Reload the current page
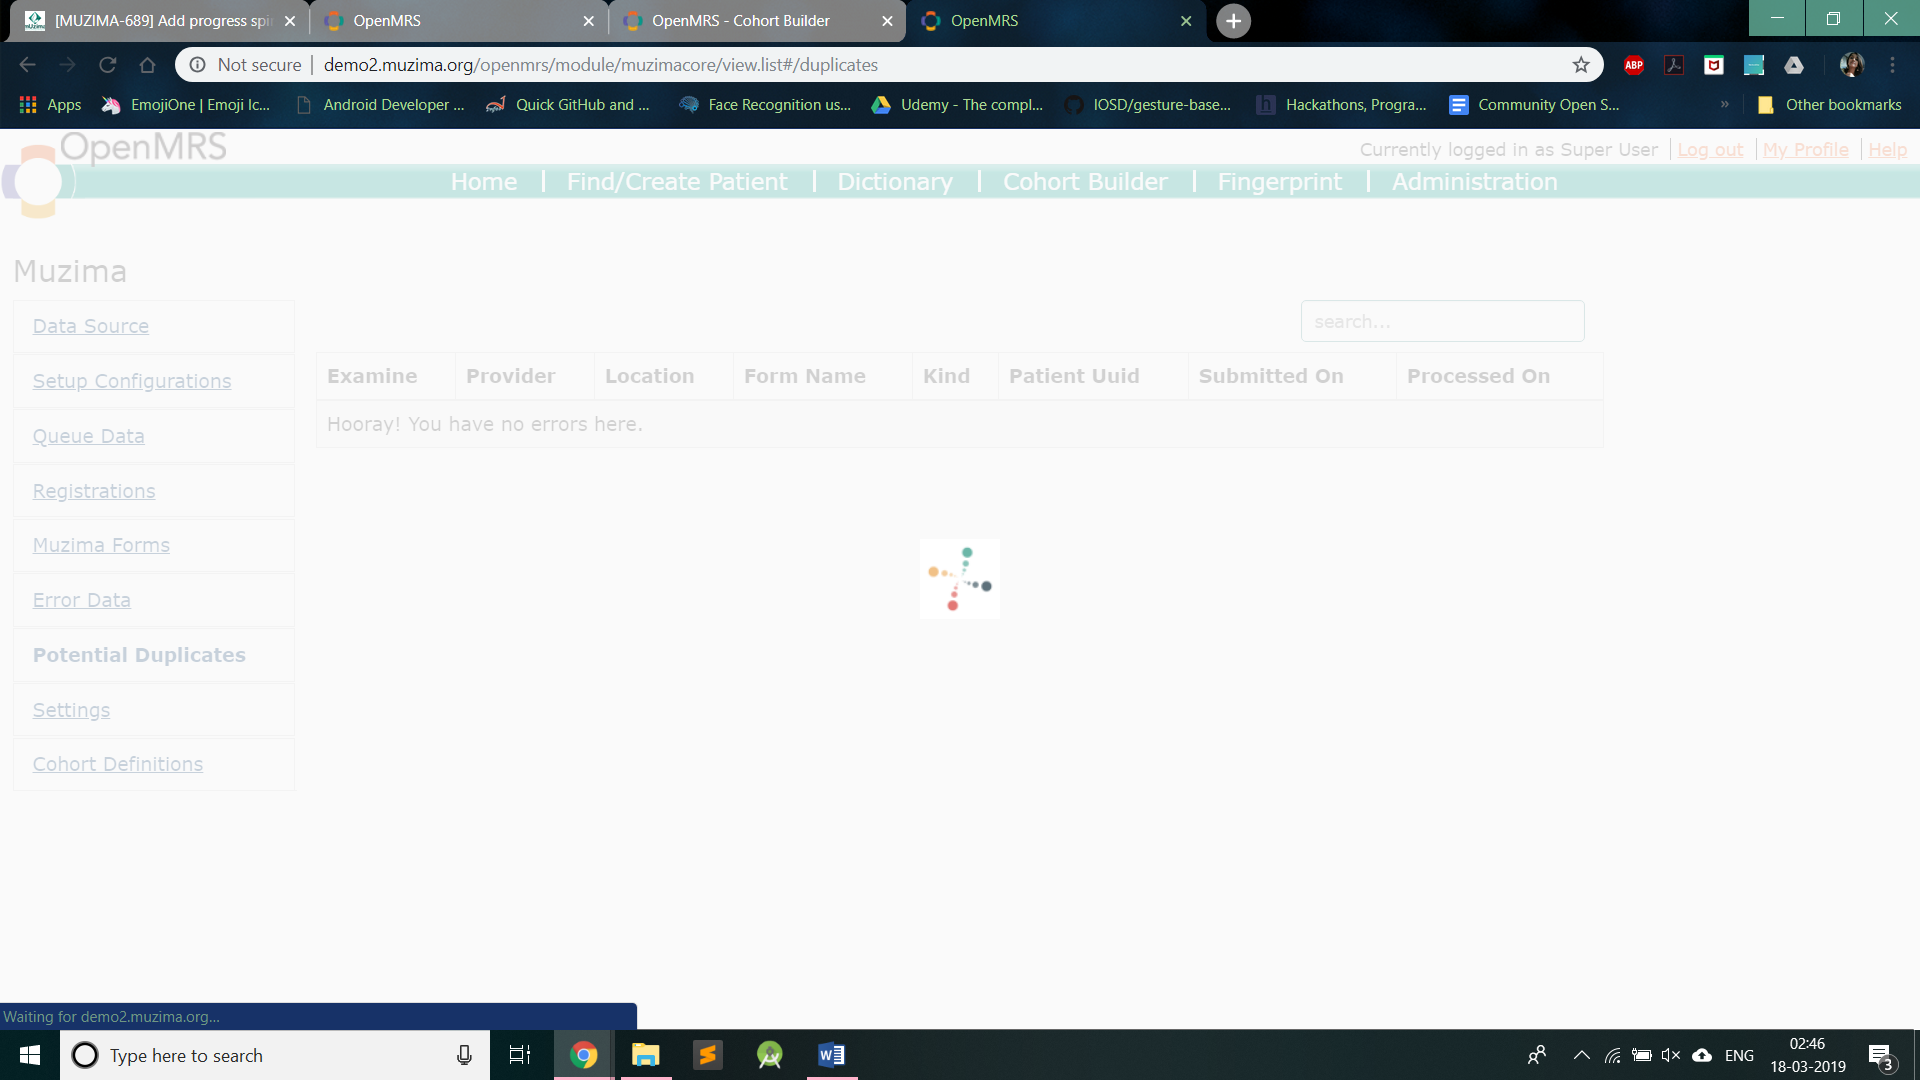The image size is (1920, 1080). [x=107, y=65]
